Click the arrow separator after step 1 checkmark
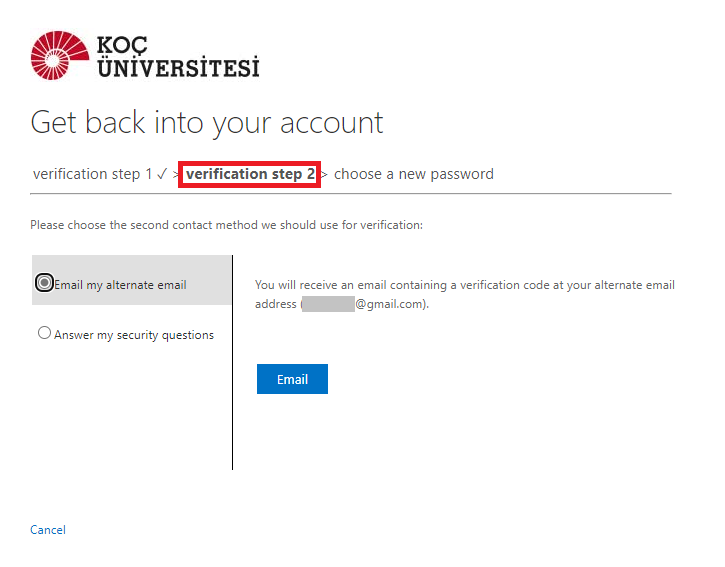 176,175
